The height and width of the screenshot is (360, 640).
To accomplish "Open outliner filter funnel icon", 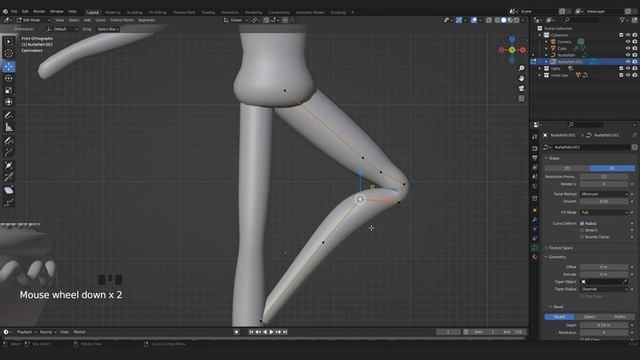I will (622, 20).
